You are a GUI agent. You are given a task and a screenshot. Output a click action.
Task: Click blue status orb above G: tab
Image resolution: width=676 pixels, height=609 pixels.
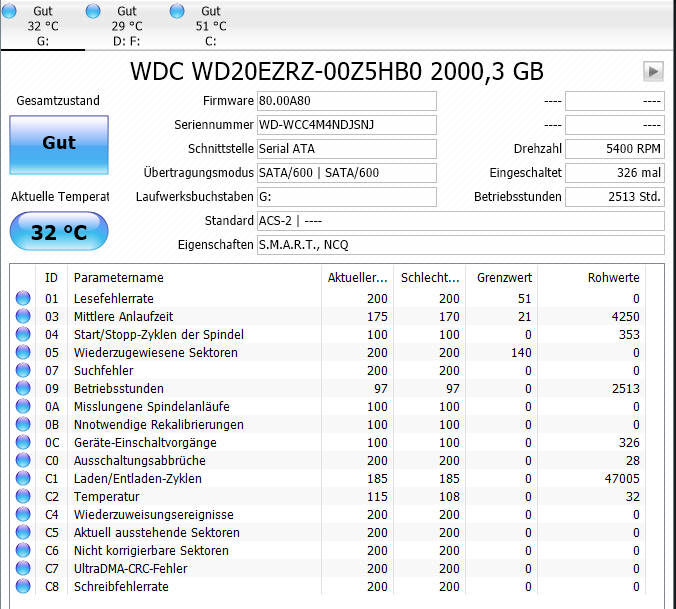[9, 11]
